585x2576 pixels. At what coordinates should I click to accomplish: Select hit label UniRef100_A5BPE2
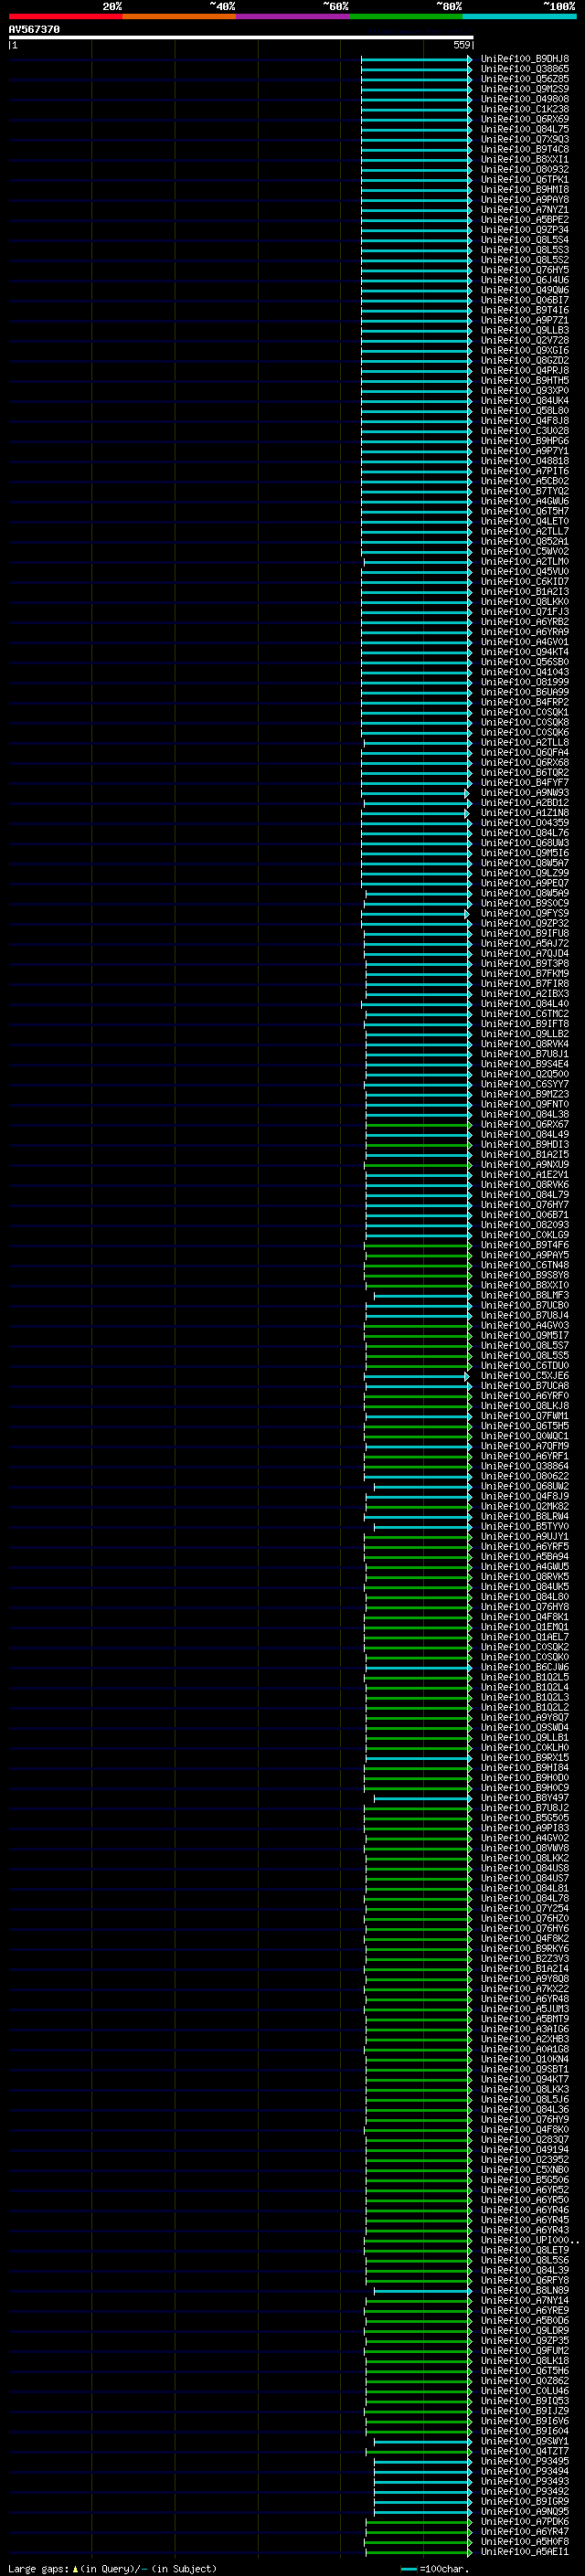pos(525,220)
